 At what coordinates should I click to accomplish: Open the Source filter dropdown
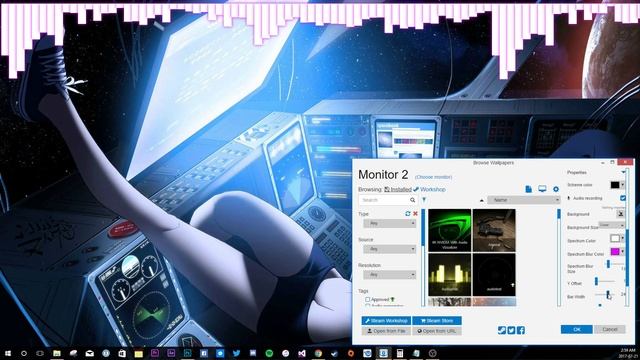(x=389, y=249)
